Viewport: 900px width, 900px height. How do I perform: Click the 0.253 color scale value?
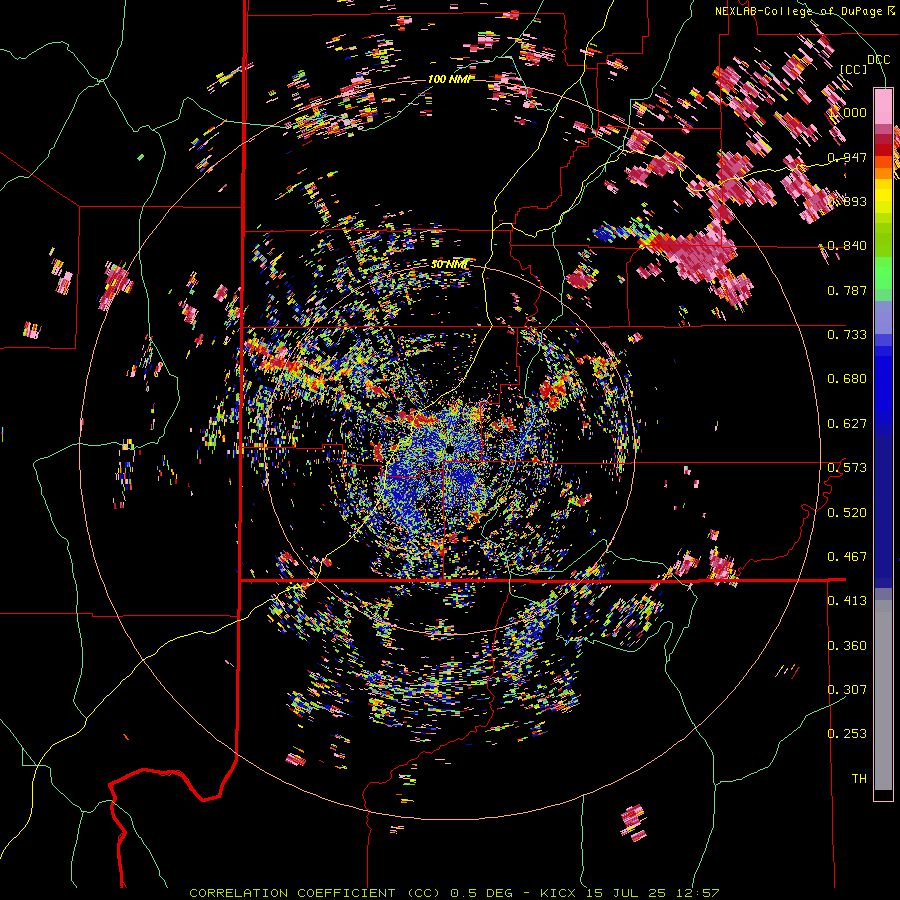tap(847, 734)
